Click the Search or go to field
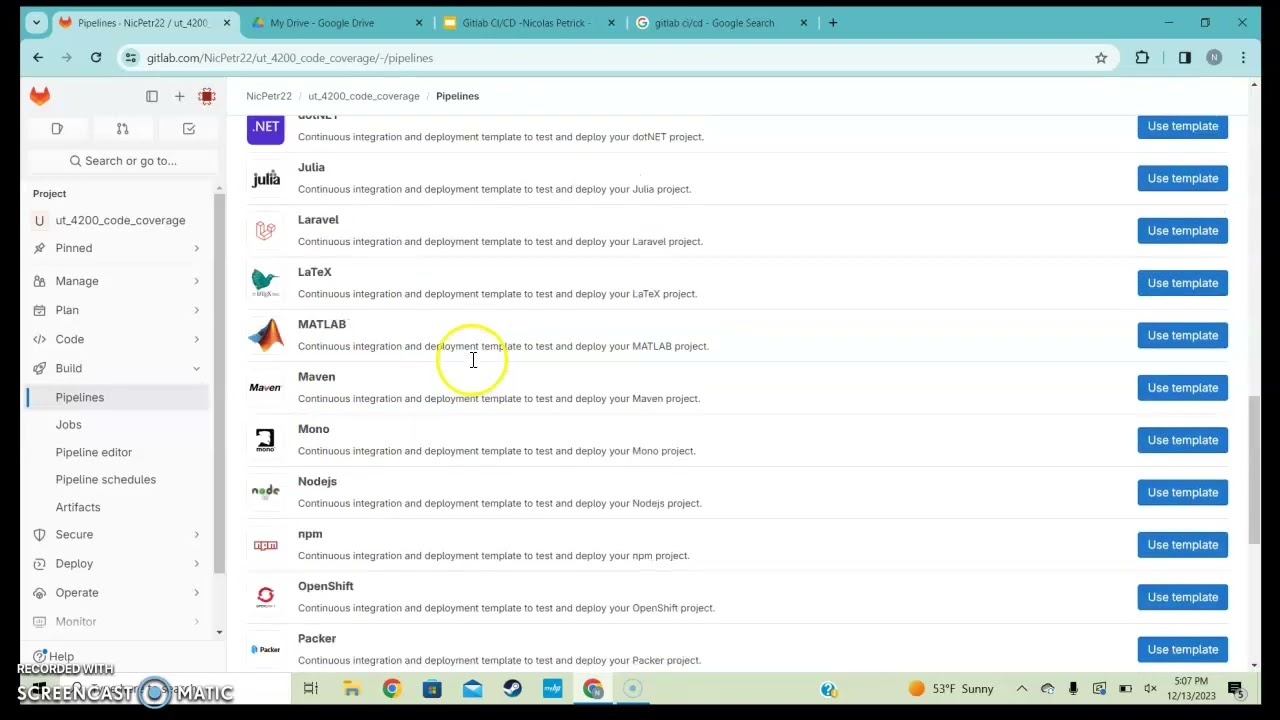 pyautogui.click(x=123, y=161)
